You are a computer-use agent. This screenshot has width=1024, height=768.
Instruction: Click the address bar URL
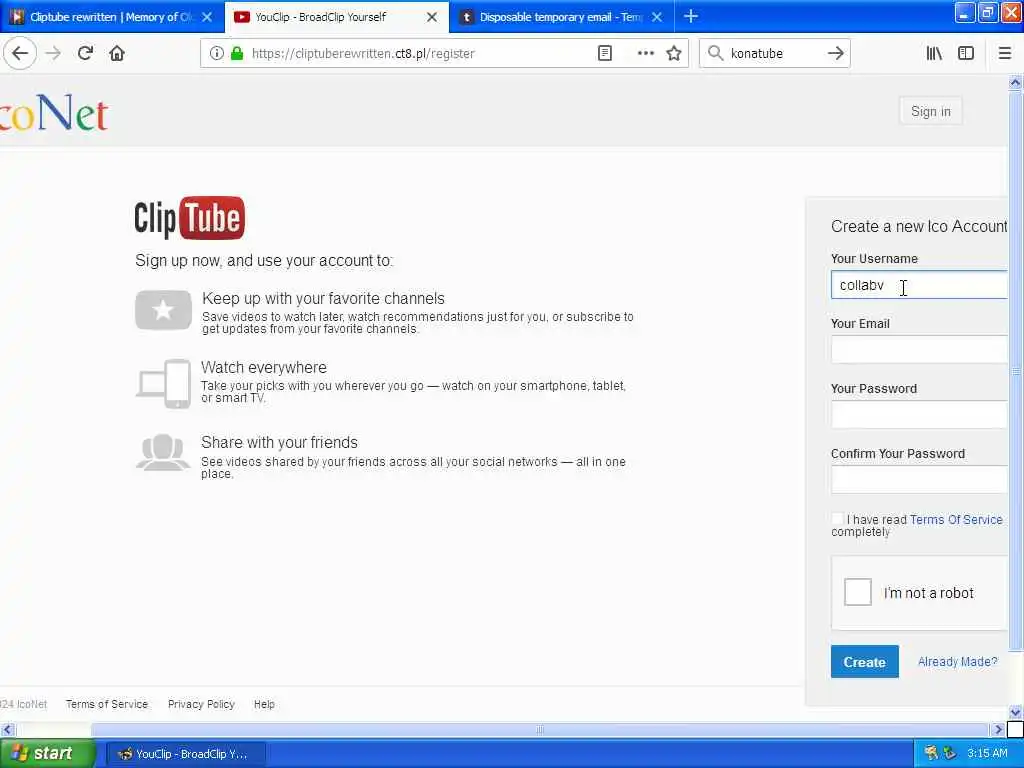[363, 54]
